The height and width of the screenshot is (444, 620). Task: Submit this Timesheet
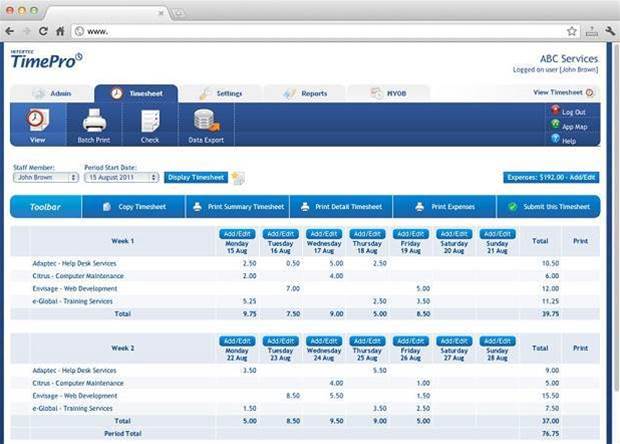(549, 207)
